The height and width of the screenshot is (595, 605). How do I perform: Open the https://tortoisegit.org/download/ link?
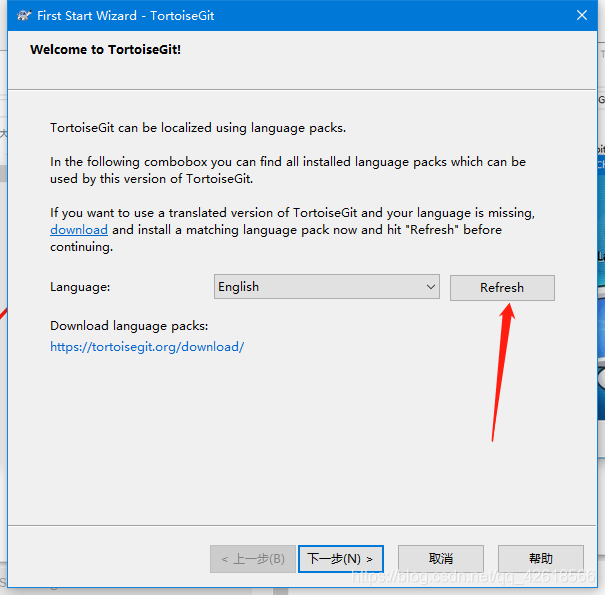pos(147,347)
